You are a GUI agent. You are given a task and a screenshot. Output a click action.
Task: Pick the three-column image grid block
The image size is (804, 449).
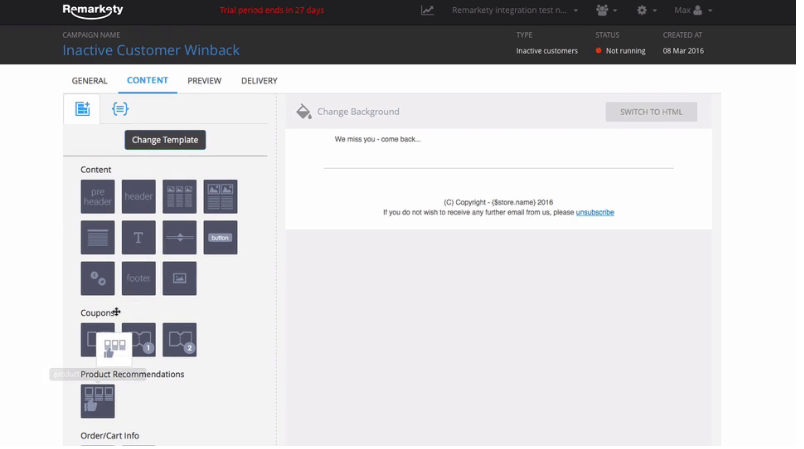pyautogui.click(x=179, y=196)
